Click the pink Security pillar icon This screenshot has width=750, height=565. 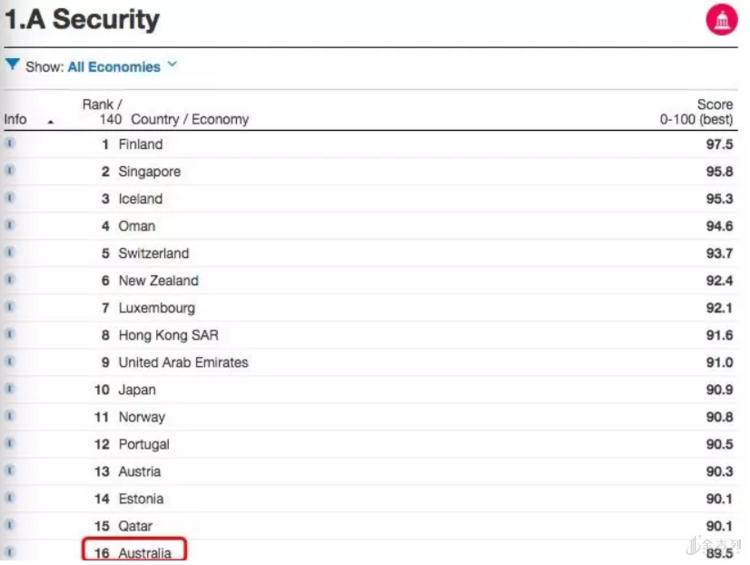point(721,19)
